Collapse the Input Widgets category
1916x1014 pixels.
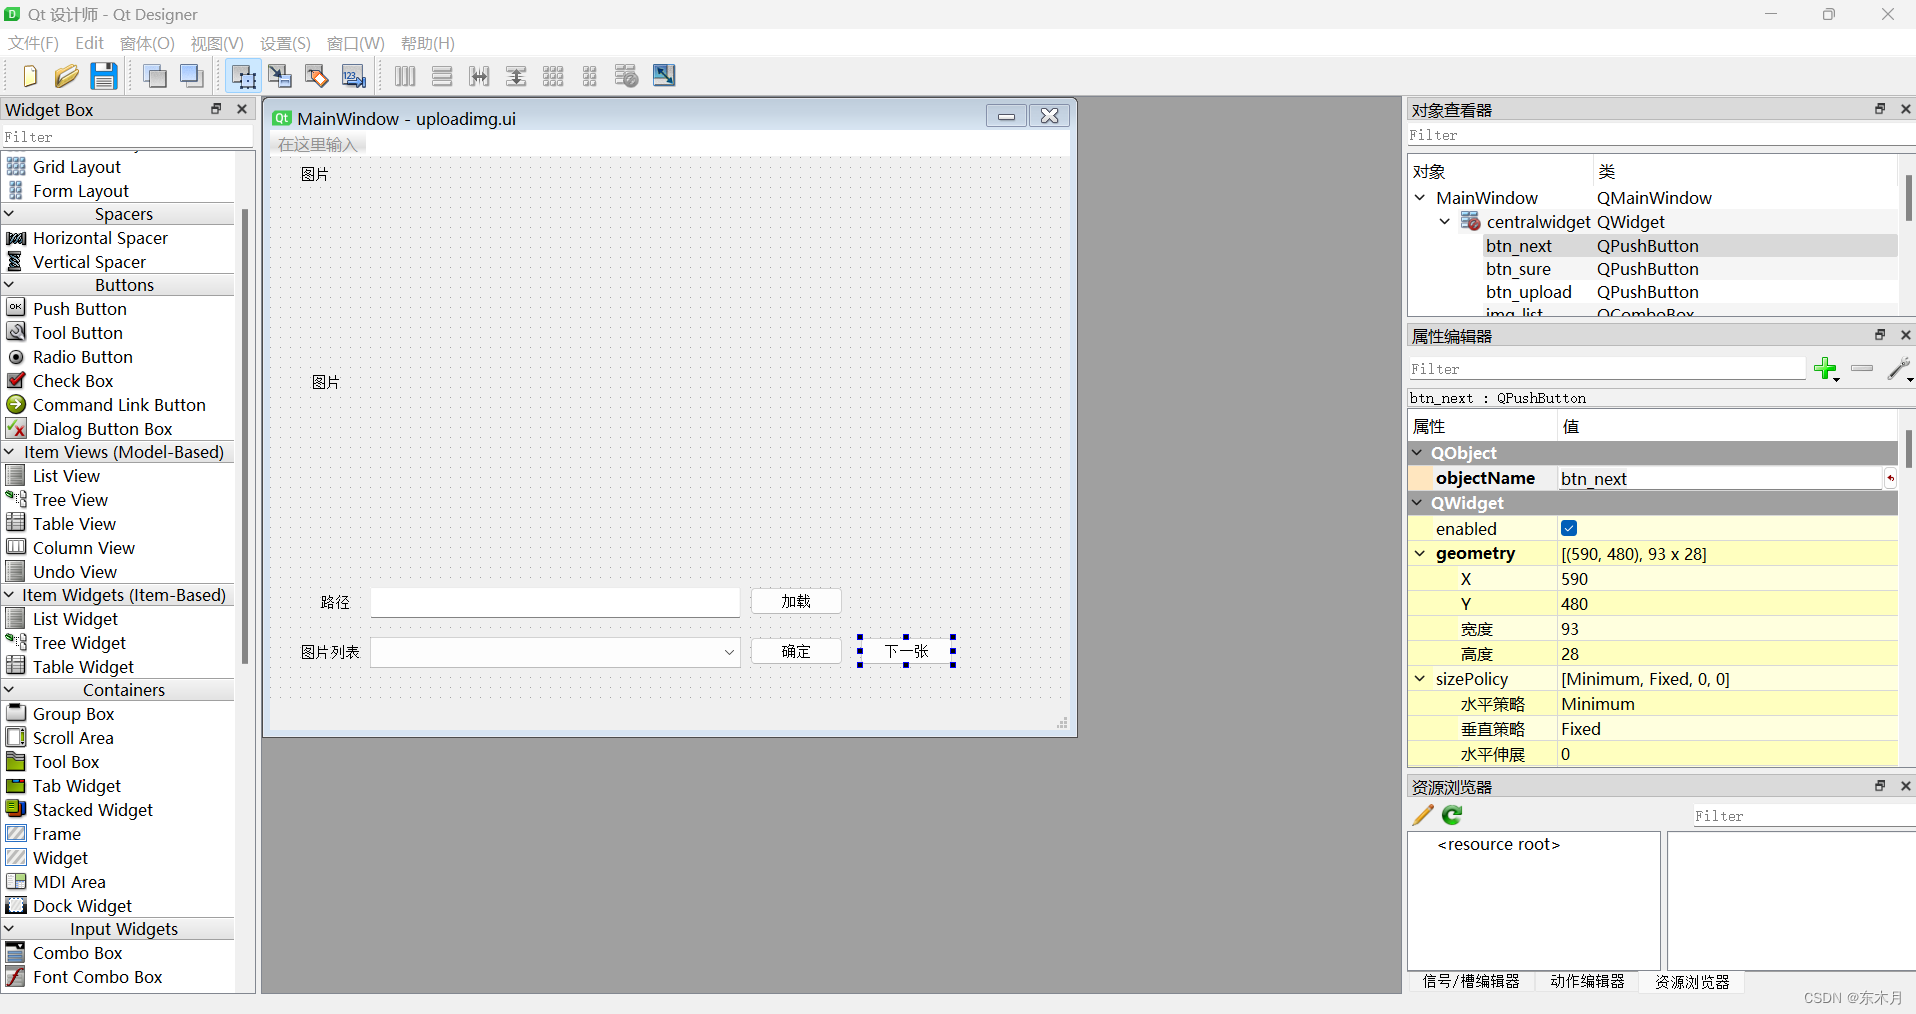(x=9, y=929)
